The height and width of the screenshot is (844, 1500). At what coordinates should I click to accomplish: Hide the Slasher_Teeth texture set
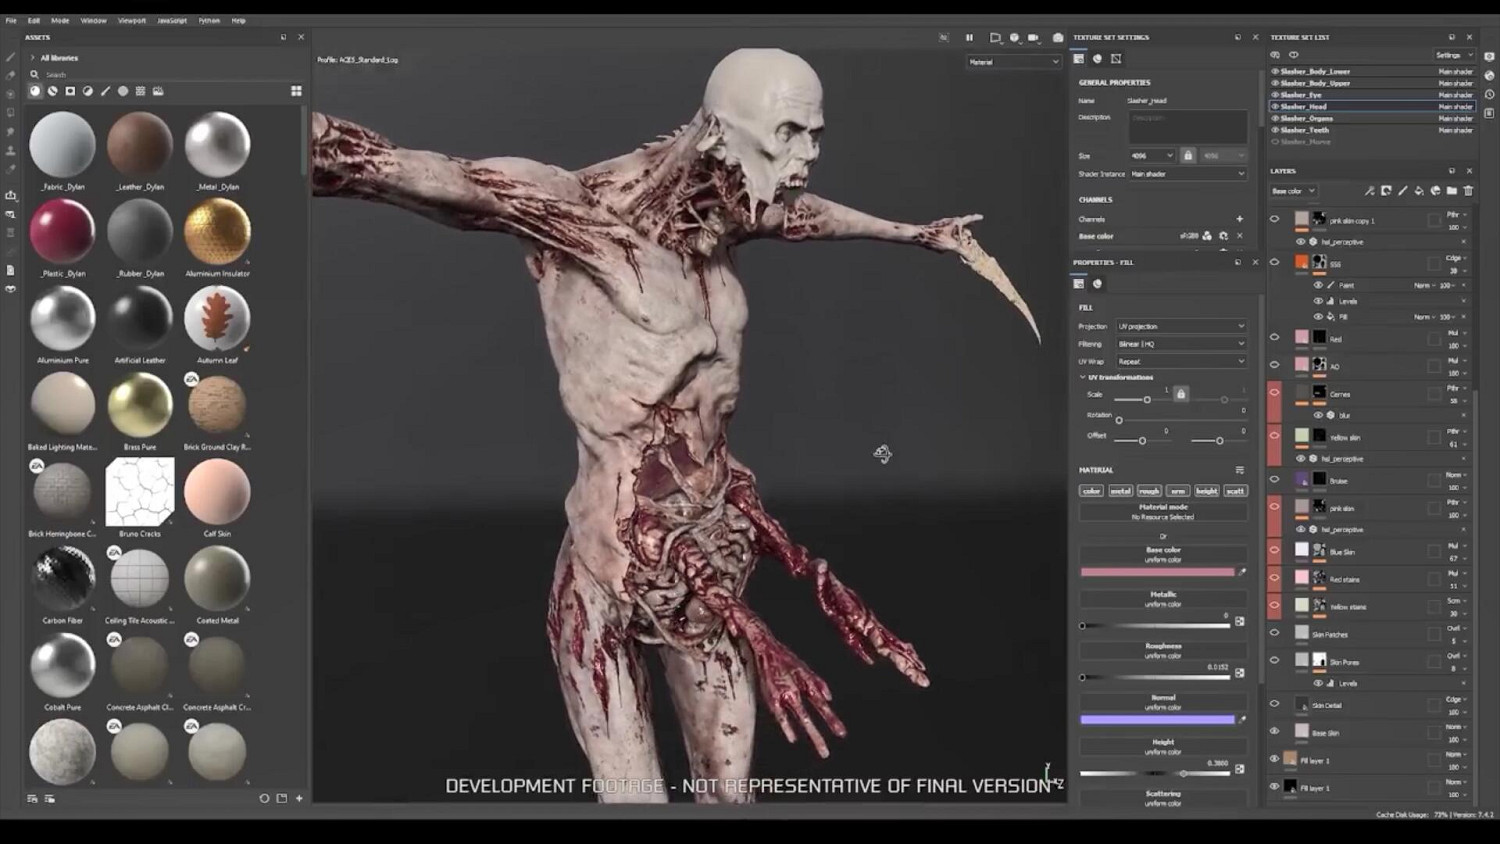[x=1275, y=130]
